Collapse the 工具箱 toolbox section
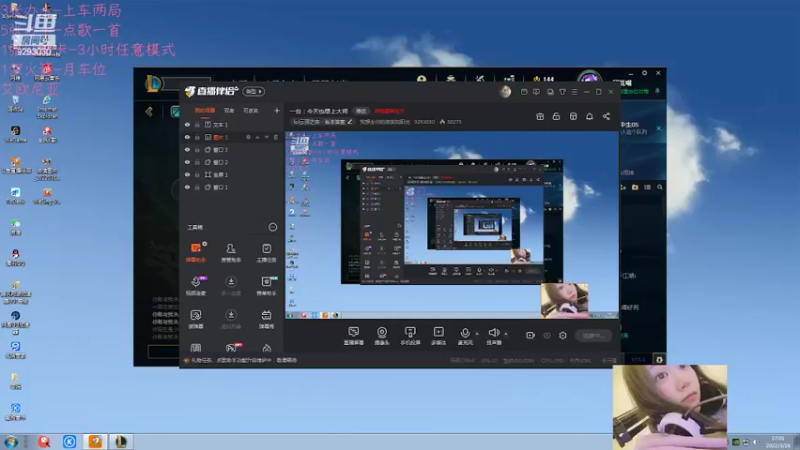This screenshot has width=800, height=450. (x=273, y=227)
